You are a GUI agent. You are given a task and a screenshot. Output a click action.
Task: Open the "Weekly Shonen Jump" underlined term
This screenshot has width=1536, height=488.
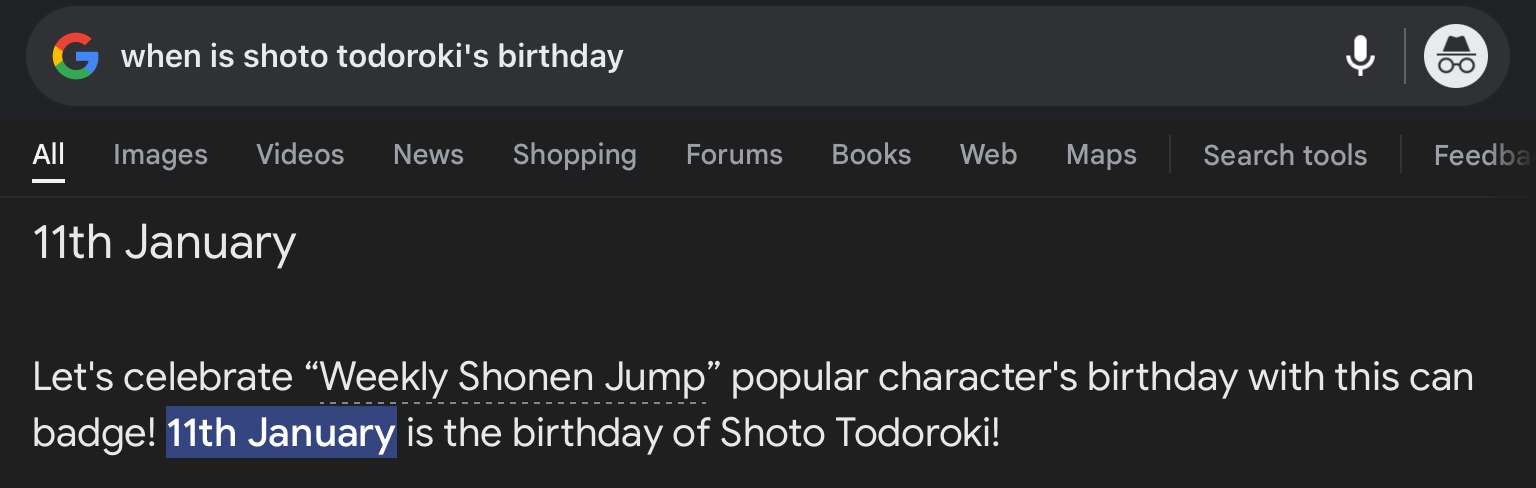[x=513, y=378]
